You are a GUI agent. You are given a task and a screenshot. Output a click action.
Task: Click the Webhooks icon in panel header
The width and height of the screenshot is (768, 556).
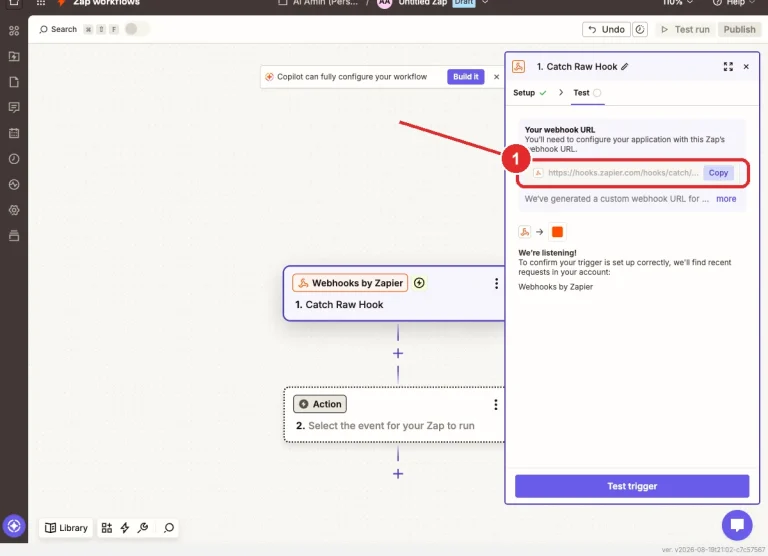coord(518,67)
